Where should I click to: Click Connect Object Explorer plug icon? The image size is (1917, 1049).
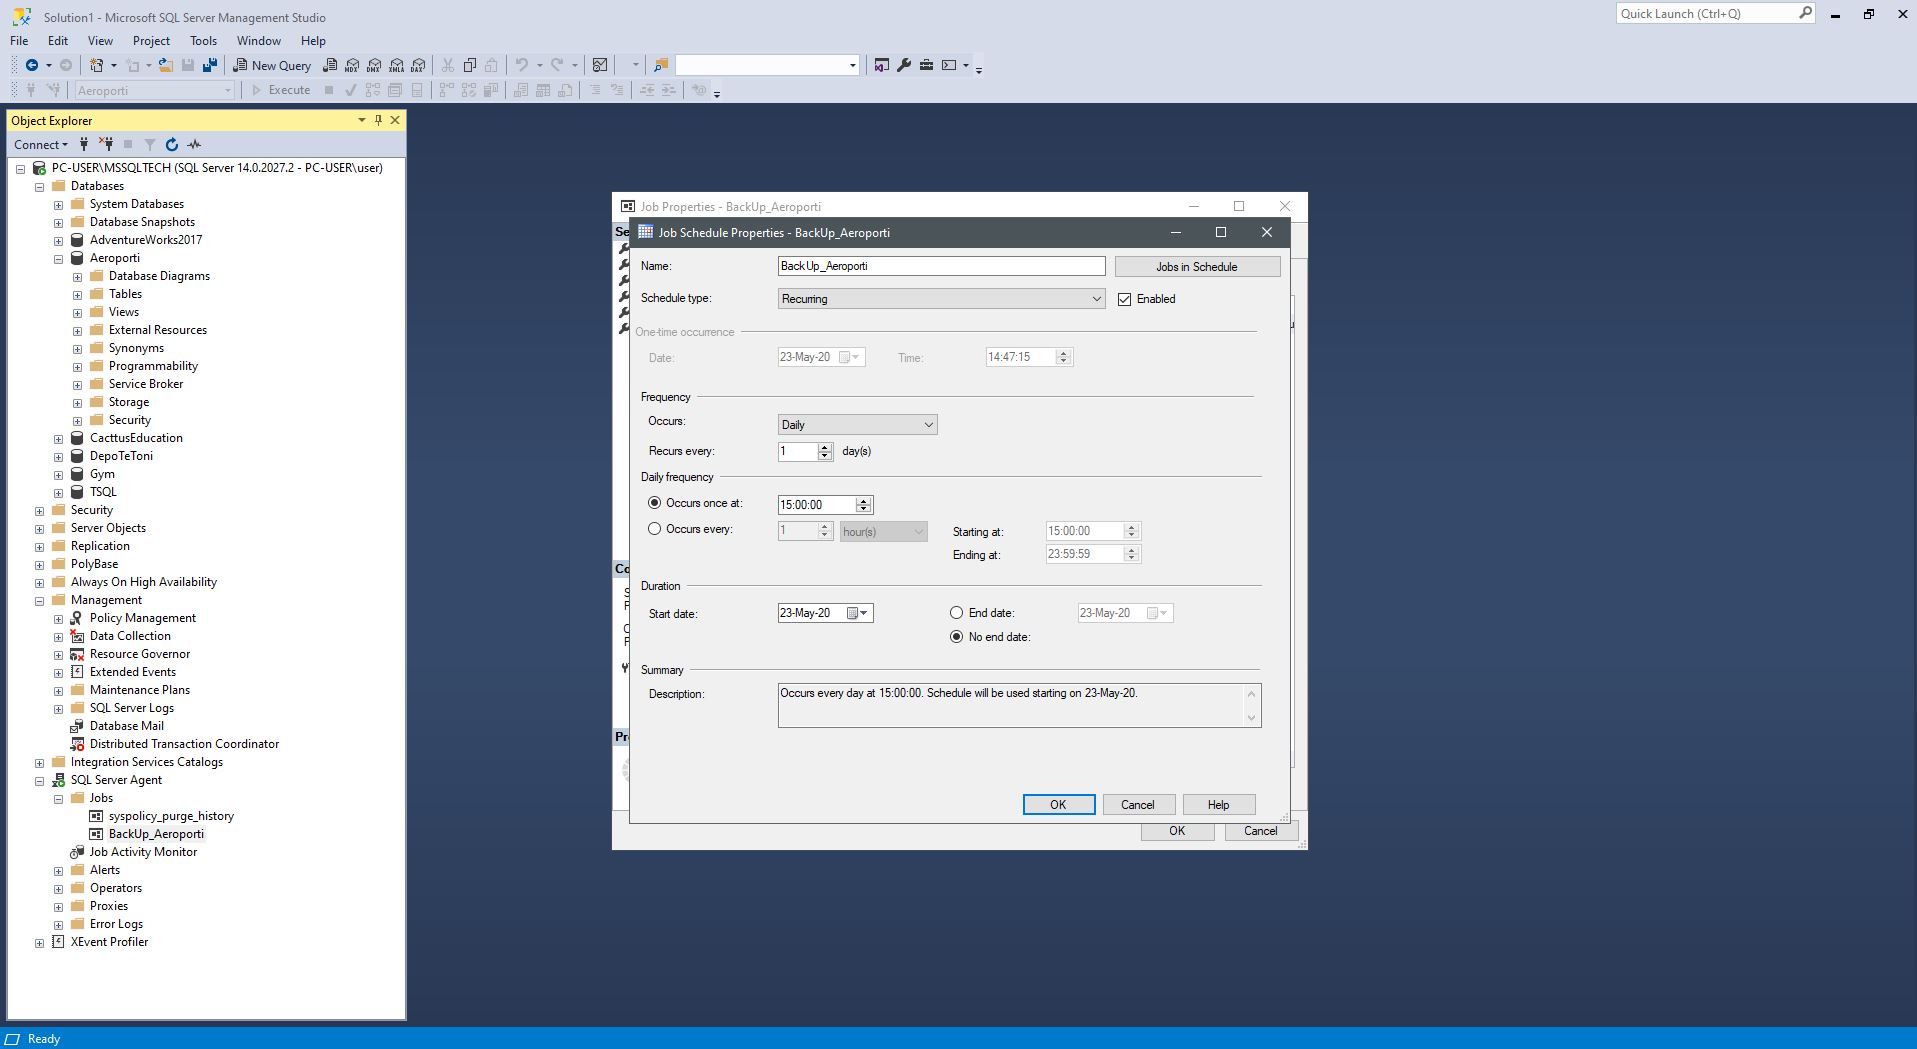(84, 144)
